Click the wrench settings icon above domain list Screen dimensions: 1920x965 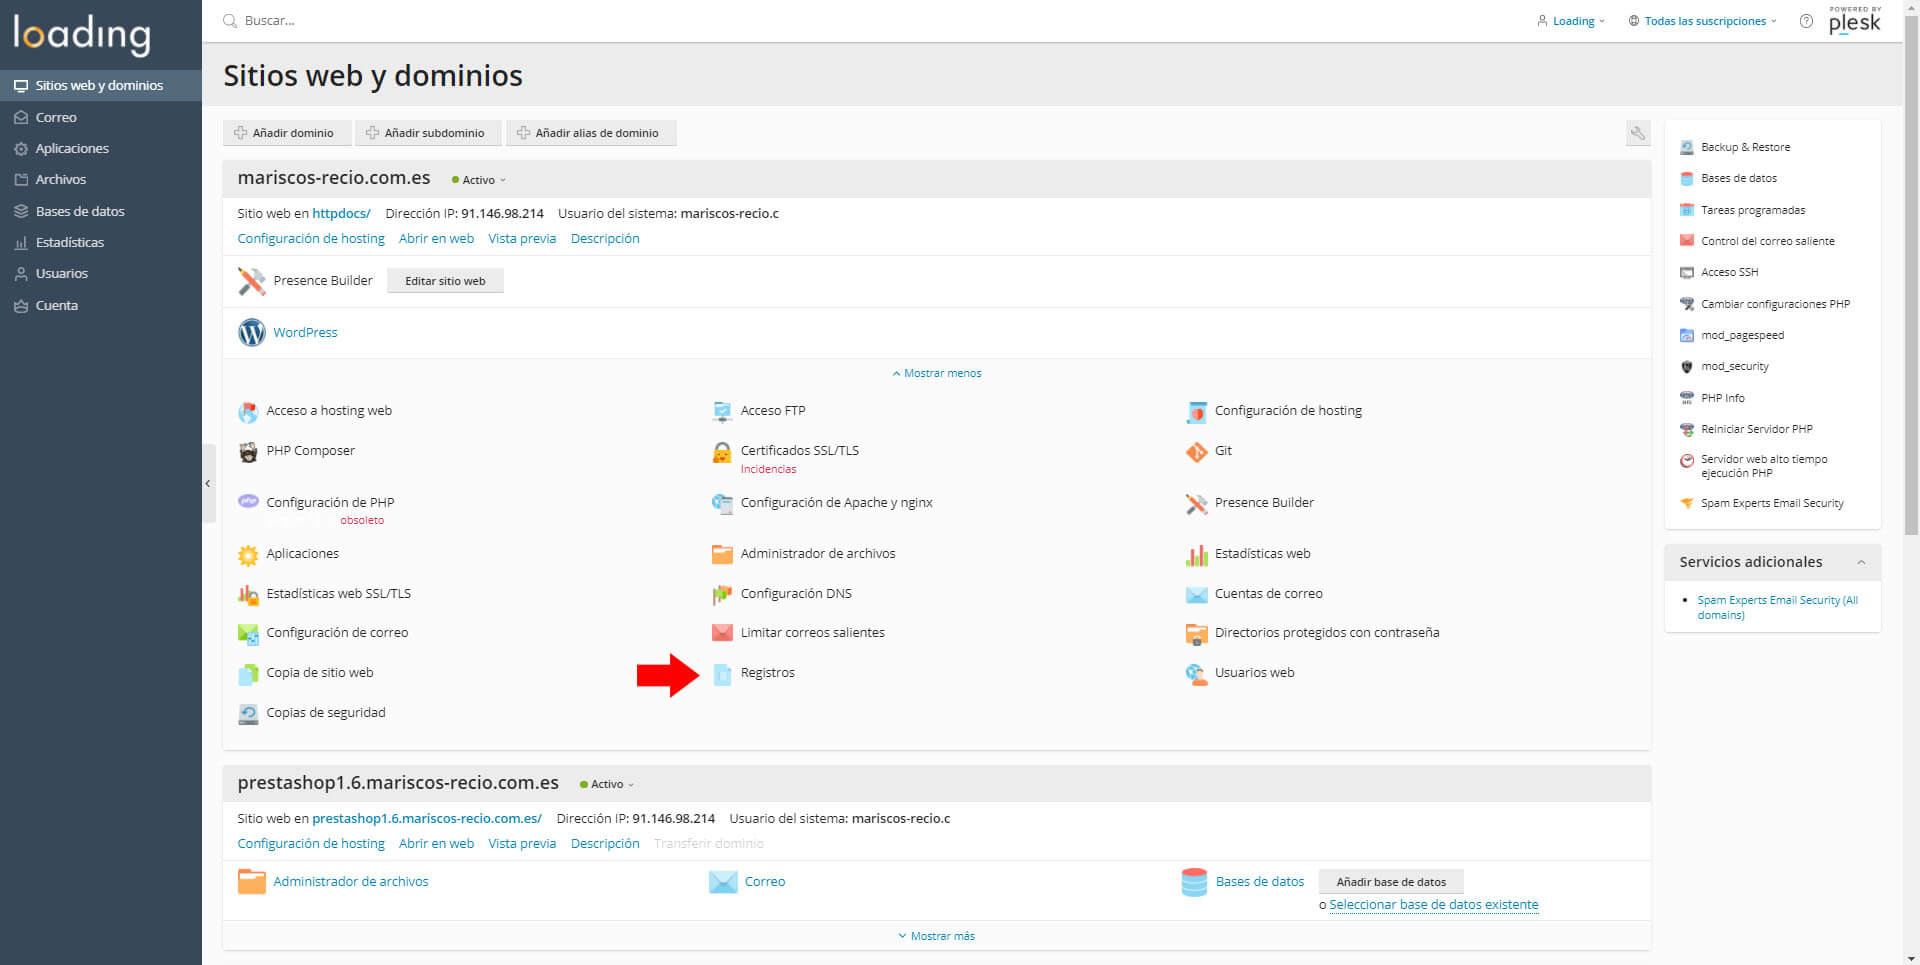point(1637,133)
